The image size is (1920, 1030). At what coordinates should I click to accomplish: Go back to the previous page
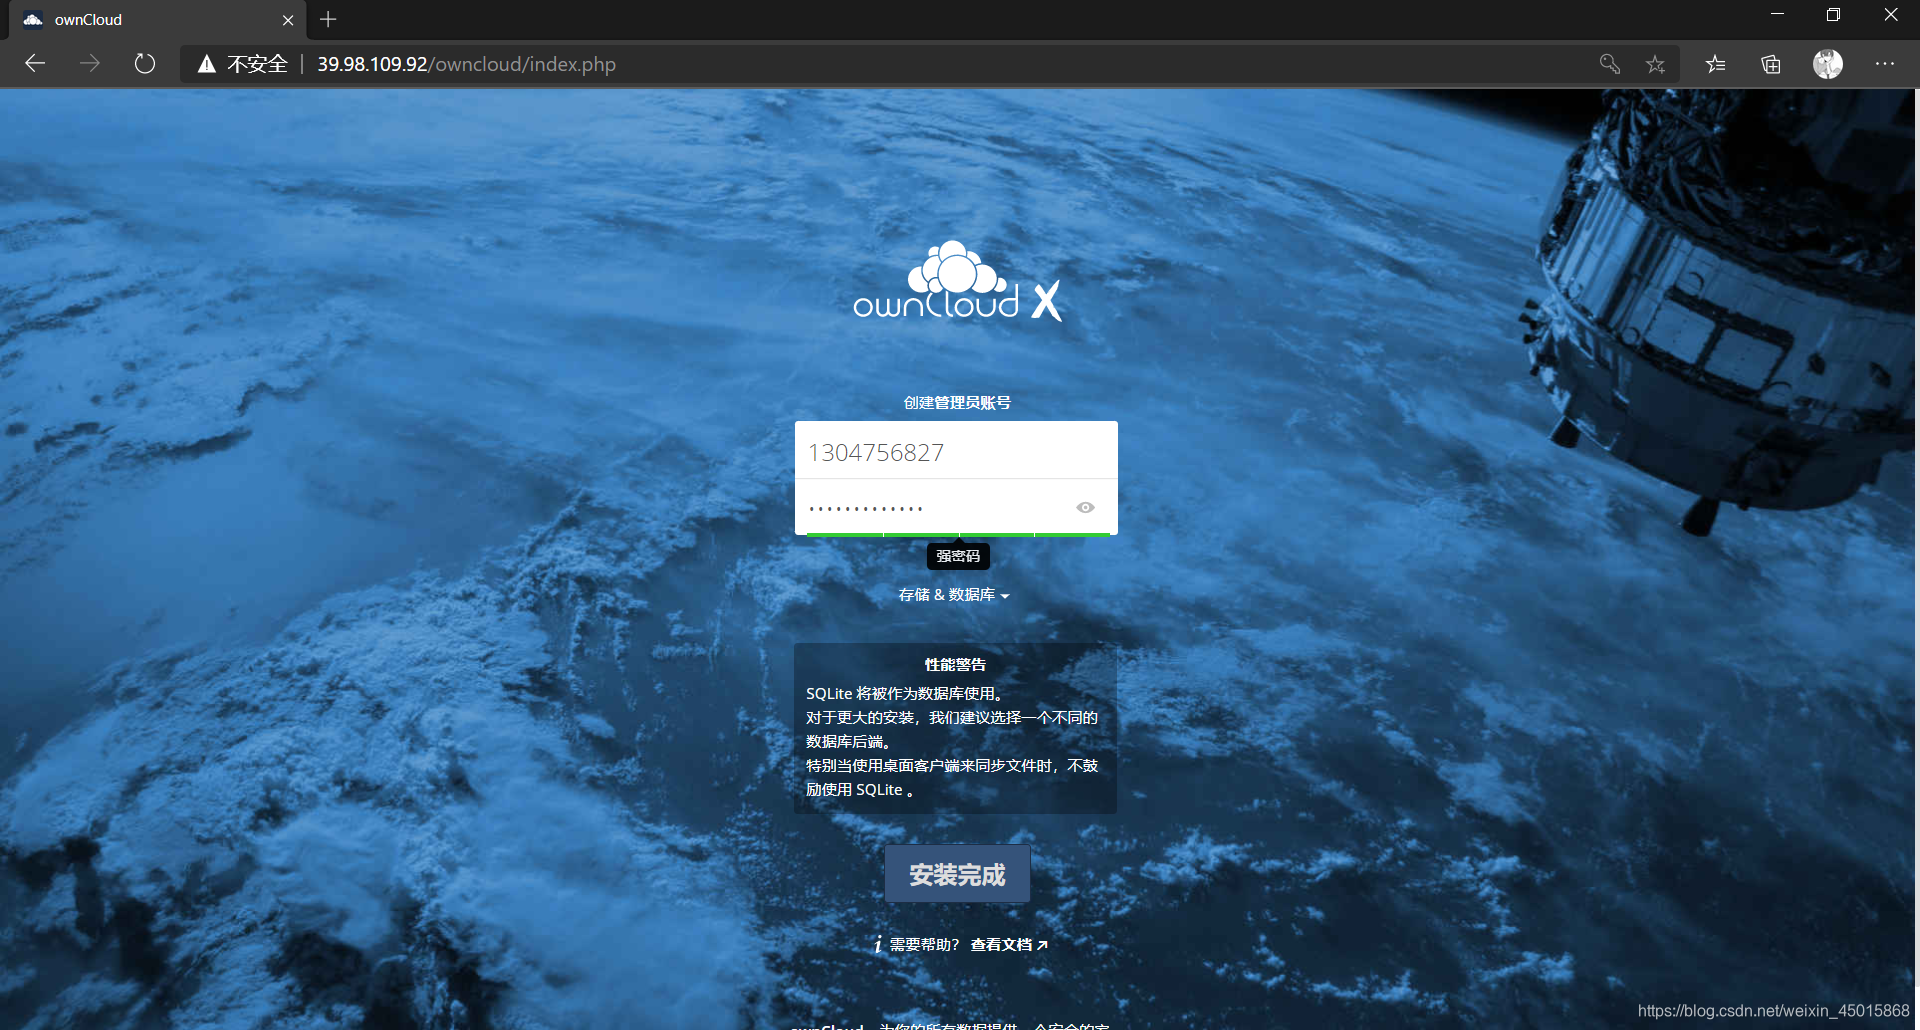[35, 64]
